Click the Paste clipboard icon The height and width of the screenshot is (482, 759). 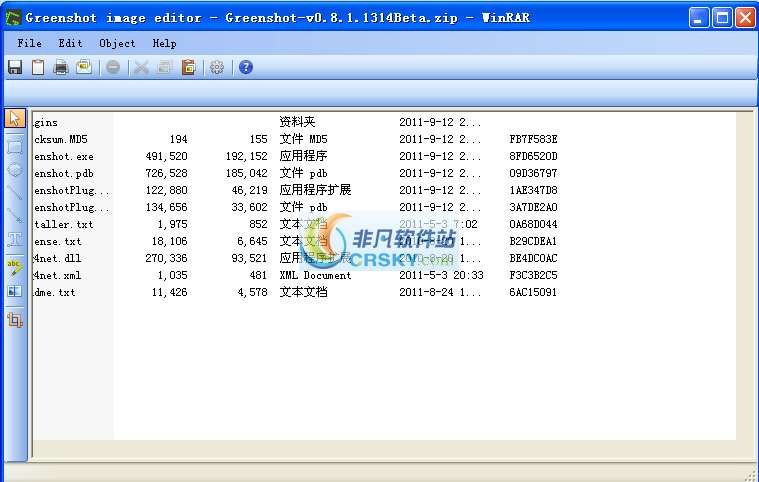[188, 67]
